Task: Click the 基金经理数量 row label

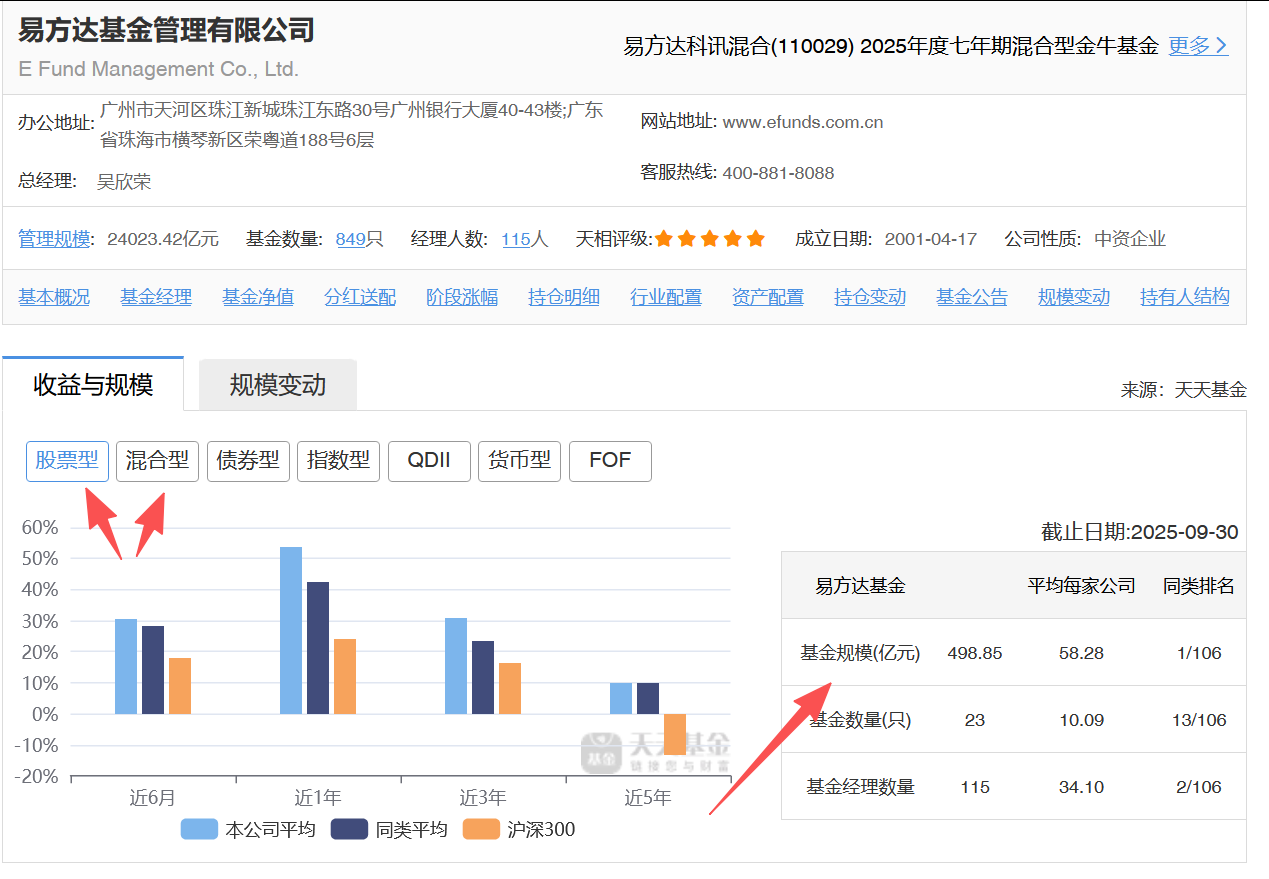Action: pyautogui.click(x=860, y=787)
